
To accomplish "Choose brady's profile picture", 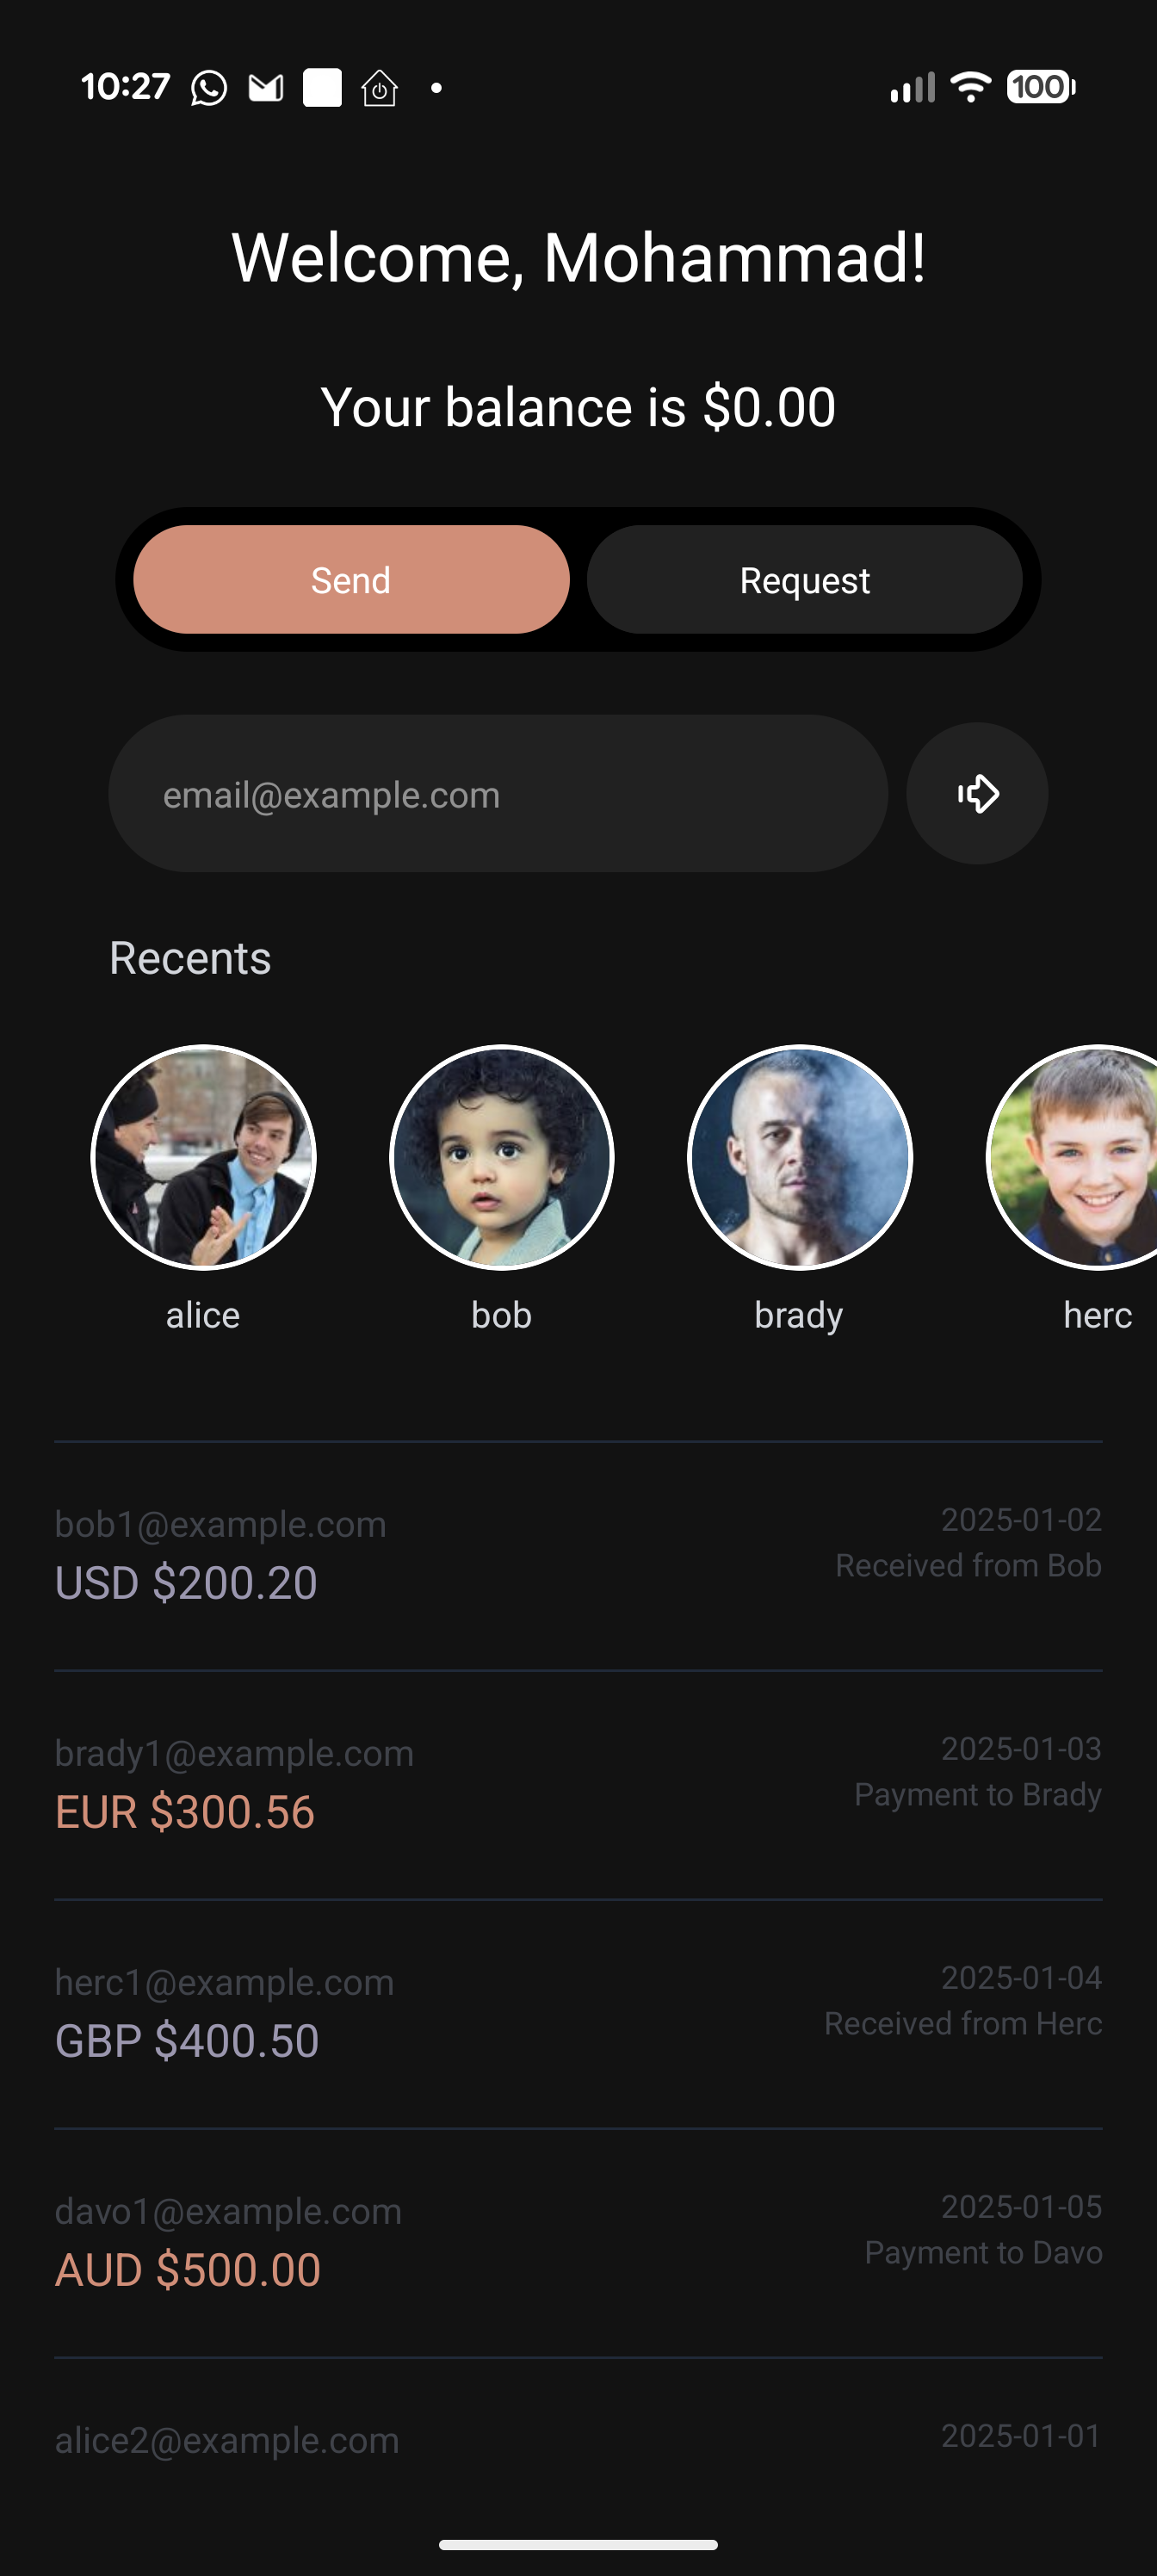I will pyautogui.click(x=799, y=1157).
